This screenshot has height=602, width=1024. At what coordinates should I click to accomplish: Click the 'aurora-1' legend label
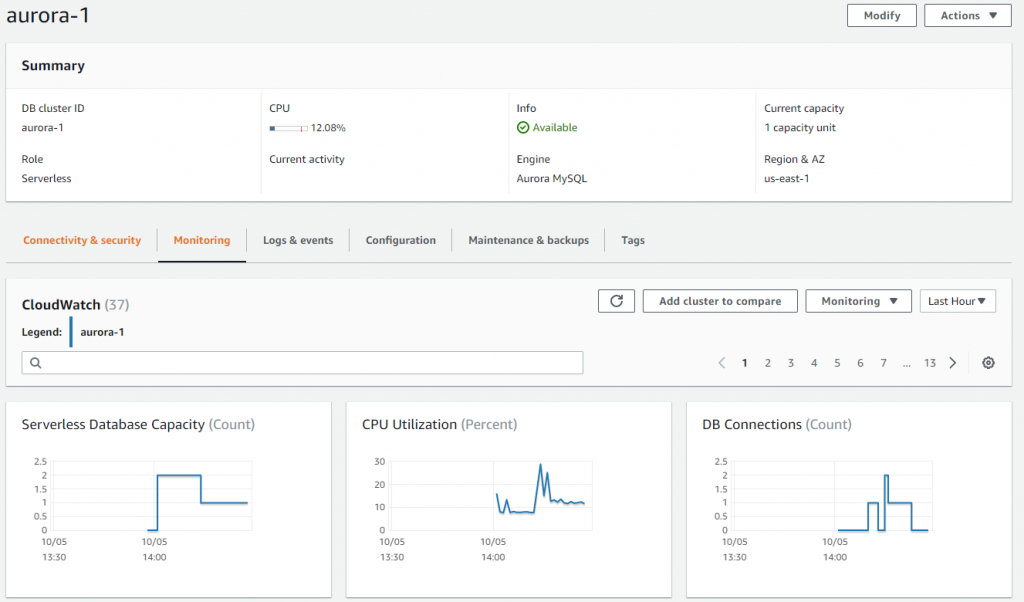102,332
